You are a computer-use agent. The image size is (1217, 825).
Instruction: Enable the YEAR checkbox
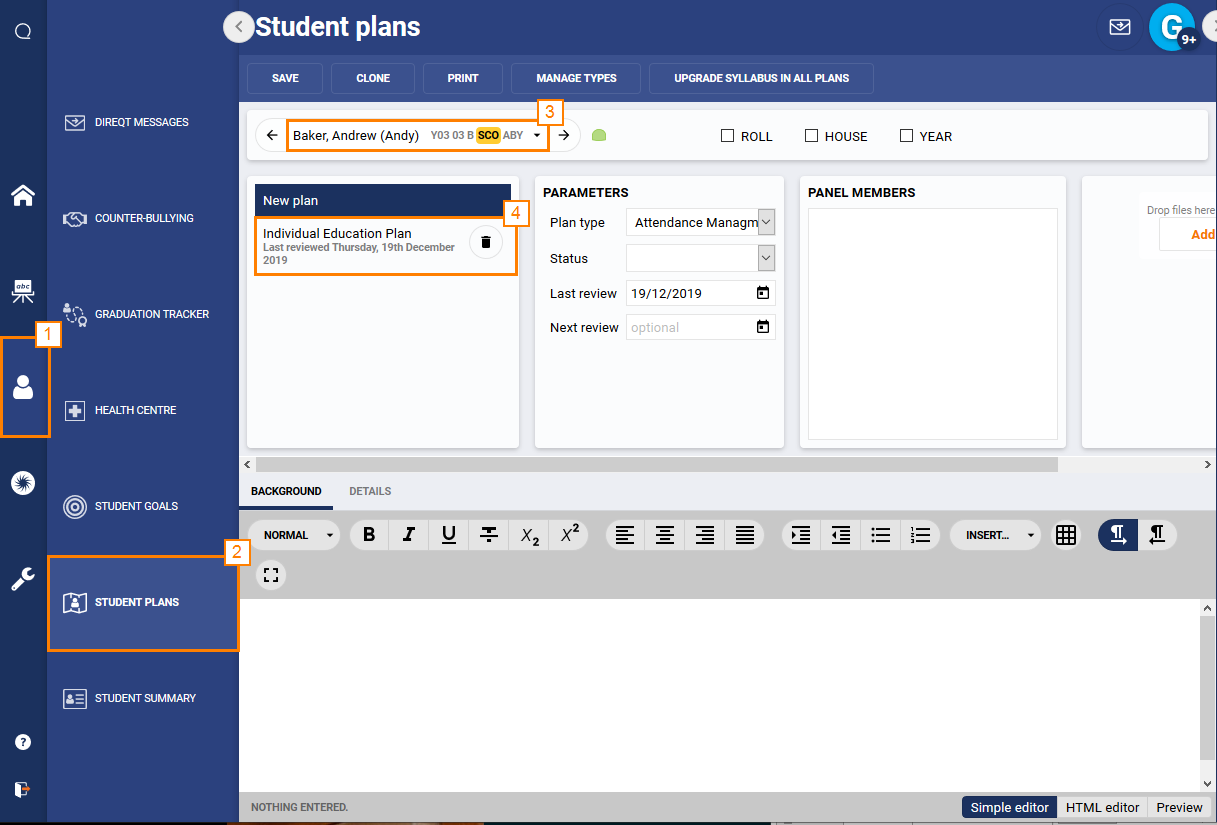906,136
